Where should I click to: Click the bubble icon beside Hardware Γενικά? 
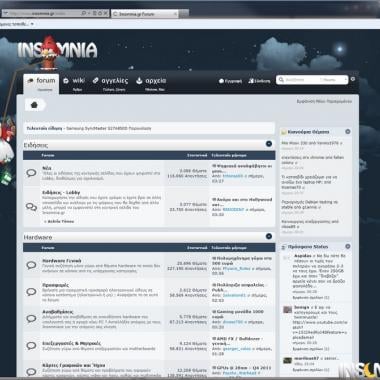pyautogui.click(x=31, y=265)
